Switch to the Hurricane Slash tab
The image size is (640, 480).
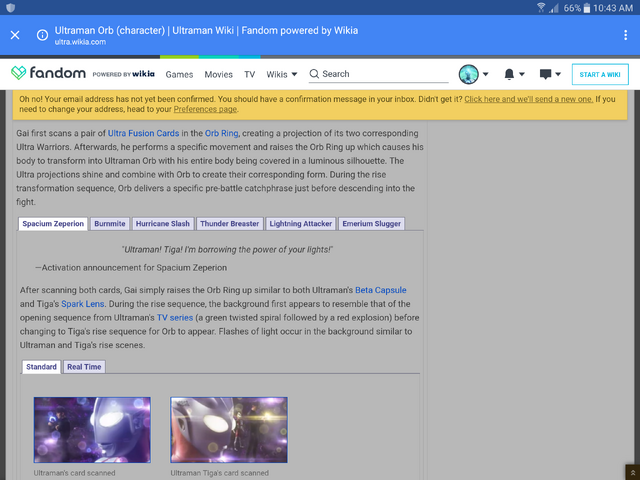click(x=162, y=224)
